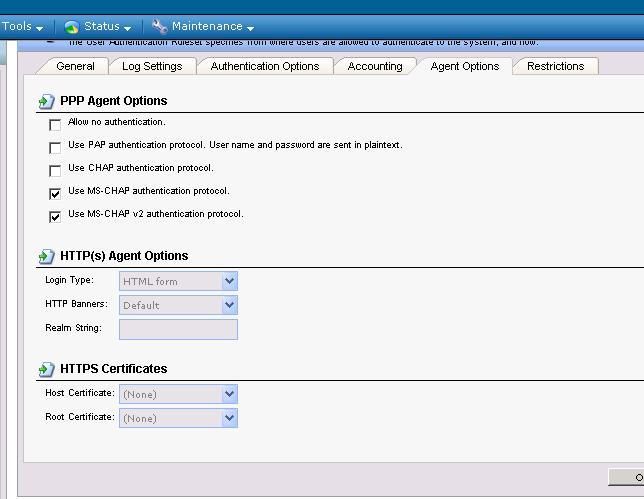Image resolution: width=644 pixels, height=499 pixels.
Task: Click the Status globe icon
Action: [72, 27]
